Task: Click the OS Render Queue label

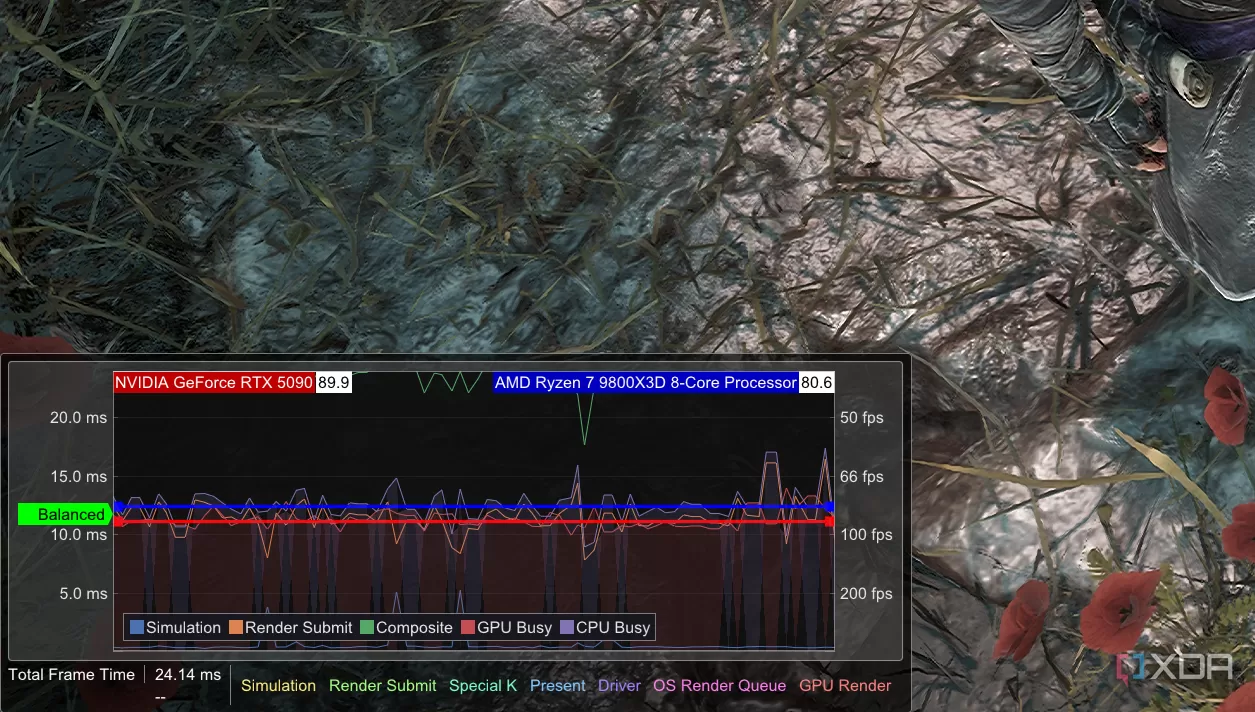Action: pos(719,685)
